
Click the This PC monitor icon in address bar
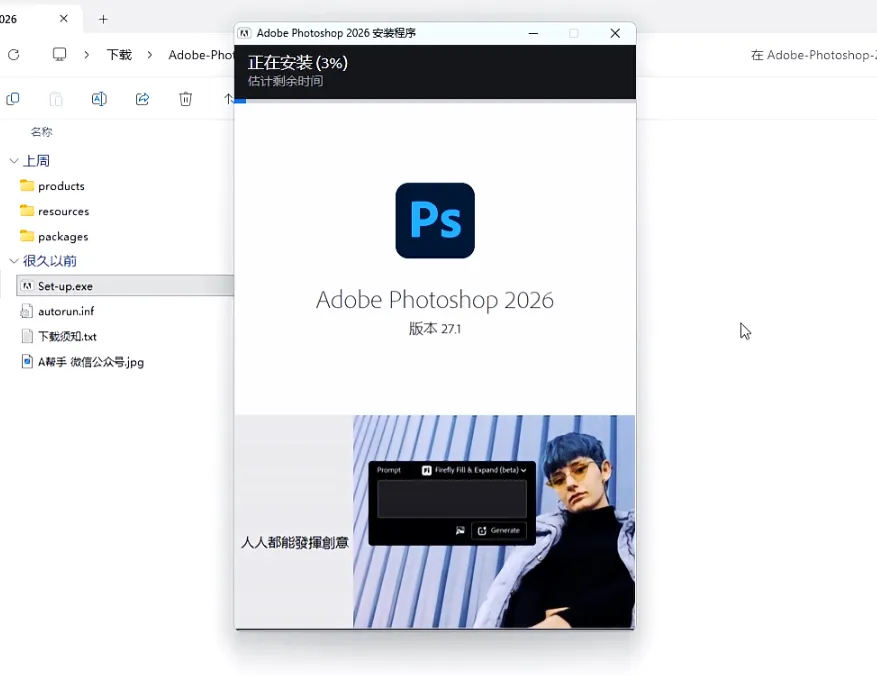point(59,54)
